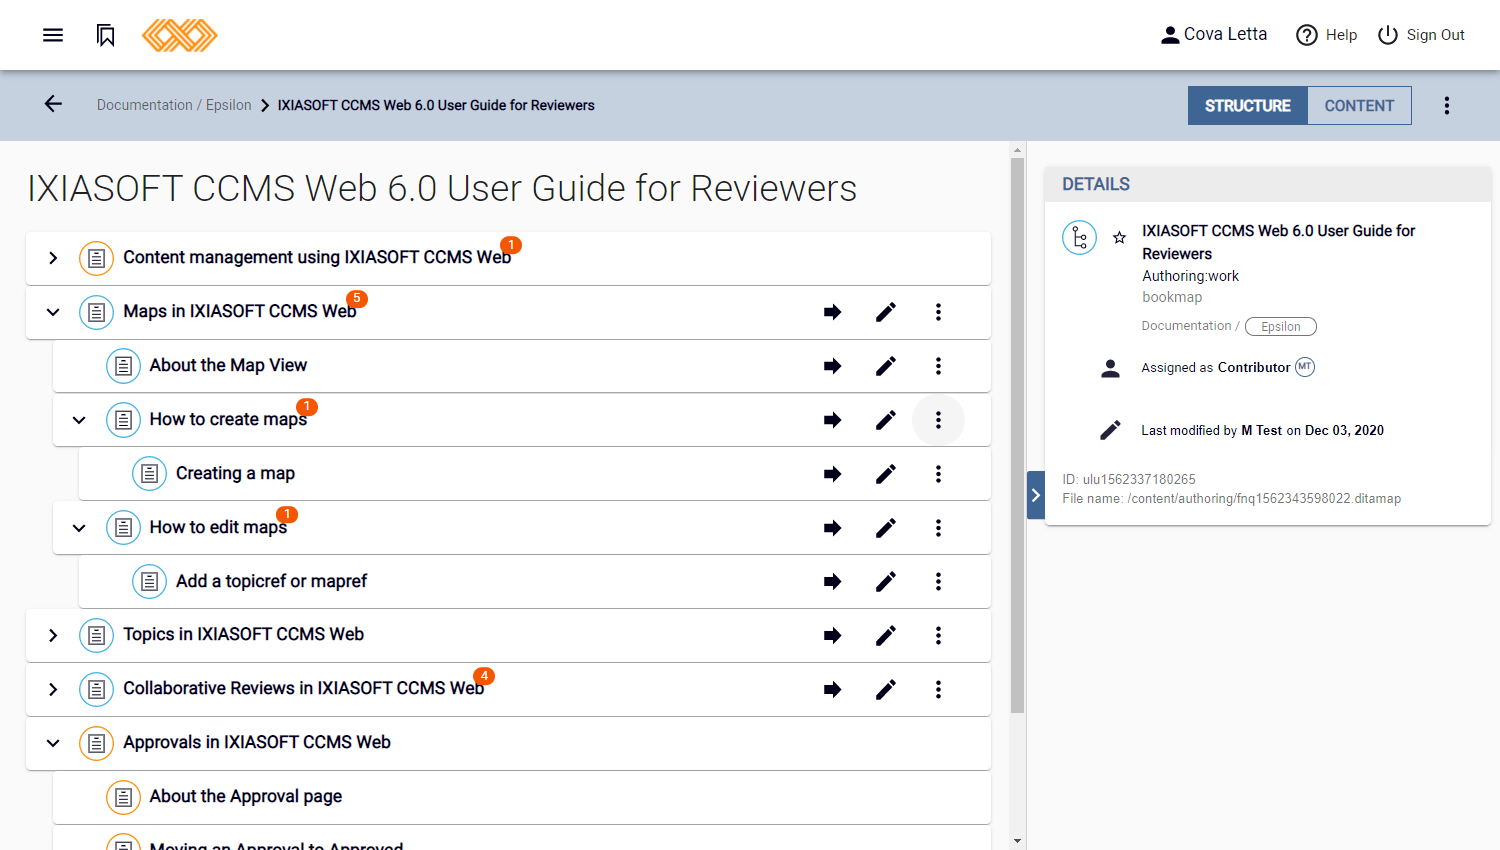
Task: Collapse Approvals in IXIASOFT CCMS Web
Action: [x=53, y=743]
